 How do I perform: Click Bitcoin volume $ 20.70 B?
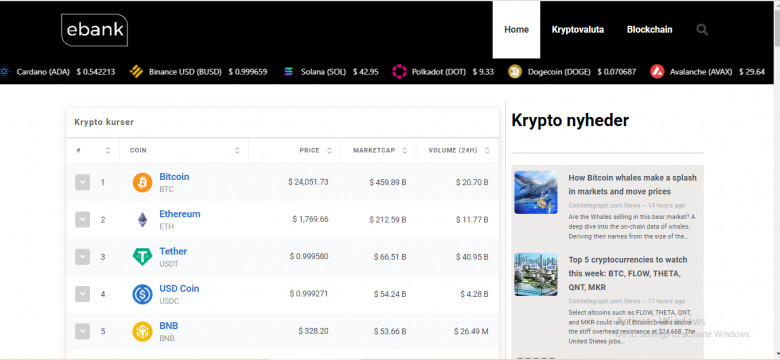tap(472, 182)
